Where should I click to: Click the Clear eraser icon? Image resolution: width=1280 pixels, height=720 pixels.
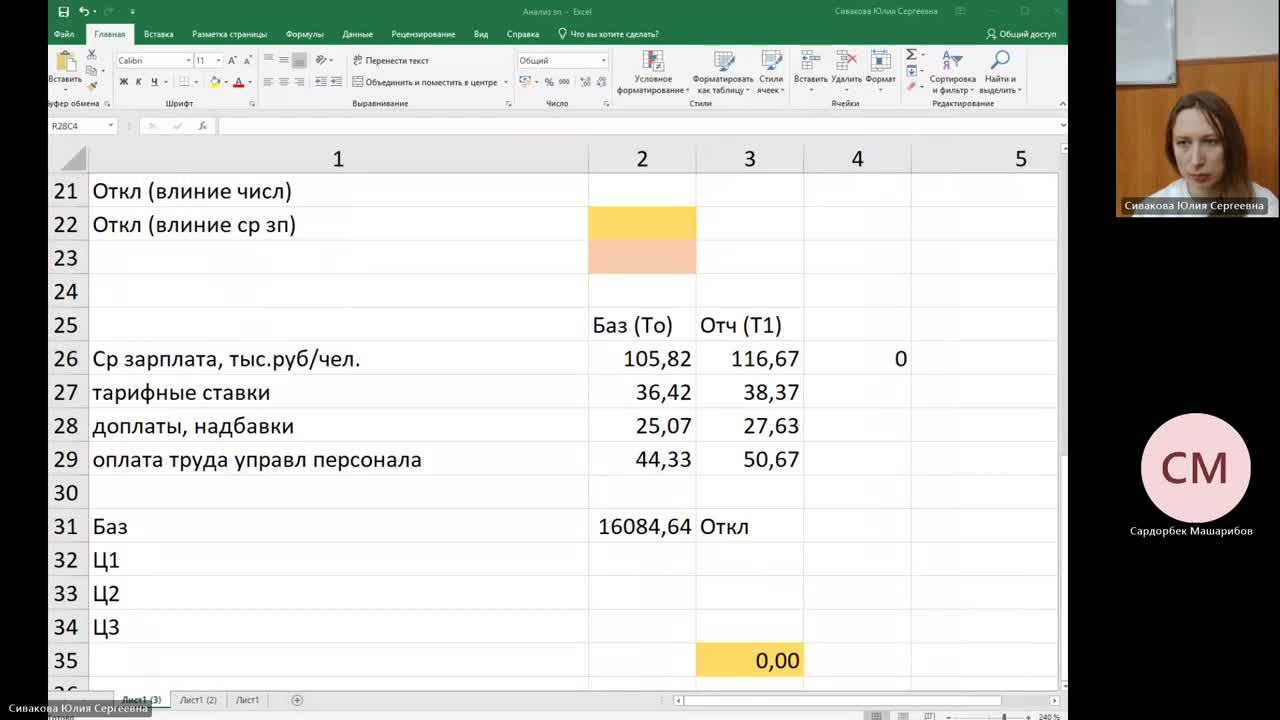pos(911,86)
